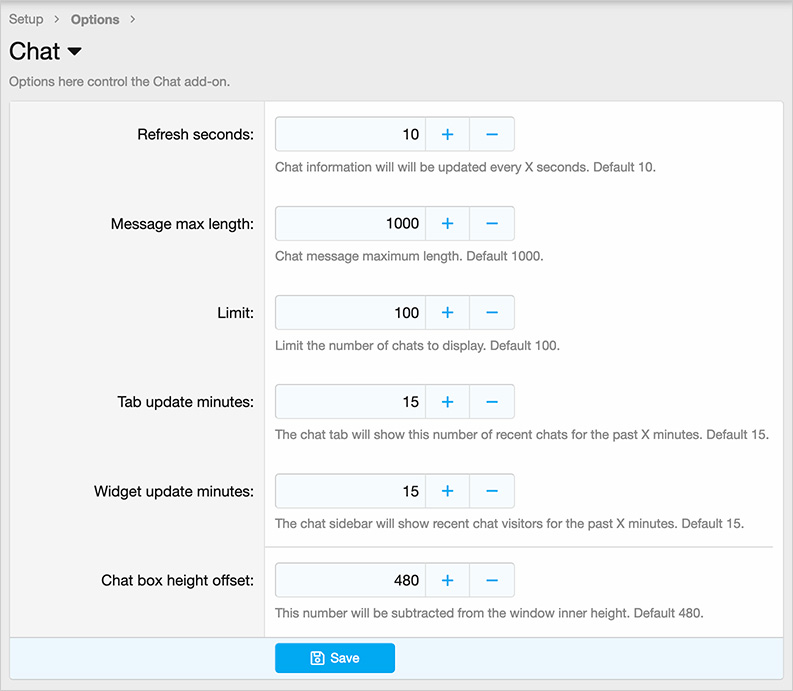
Task: Increment the Limit value
Action: point(447,312)
